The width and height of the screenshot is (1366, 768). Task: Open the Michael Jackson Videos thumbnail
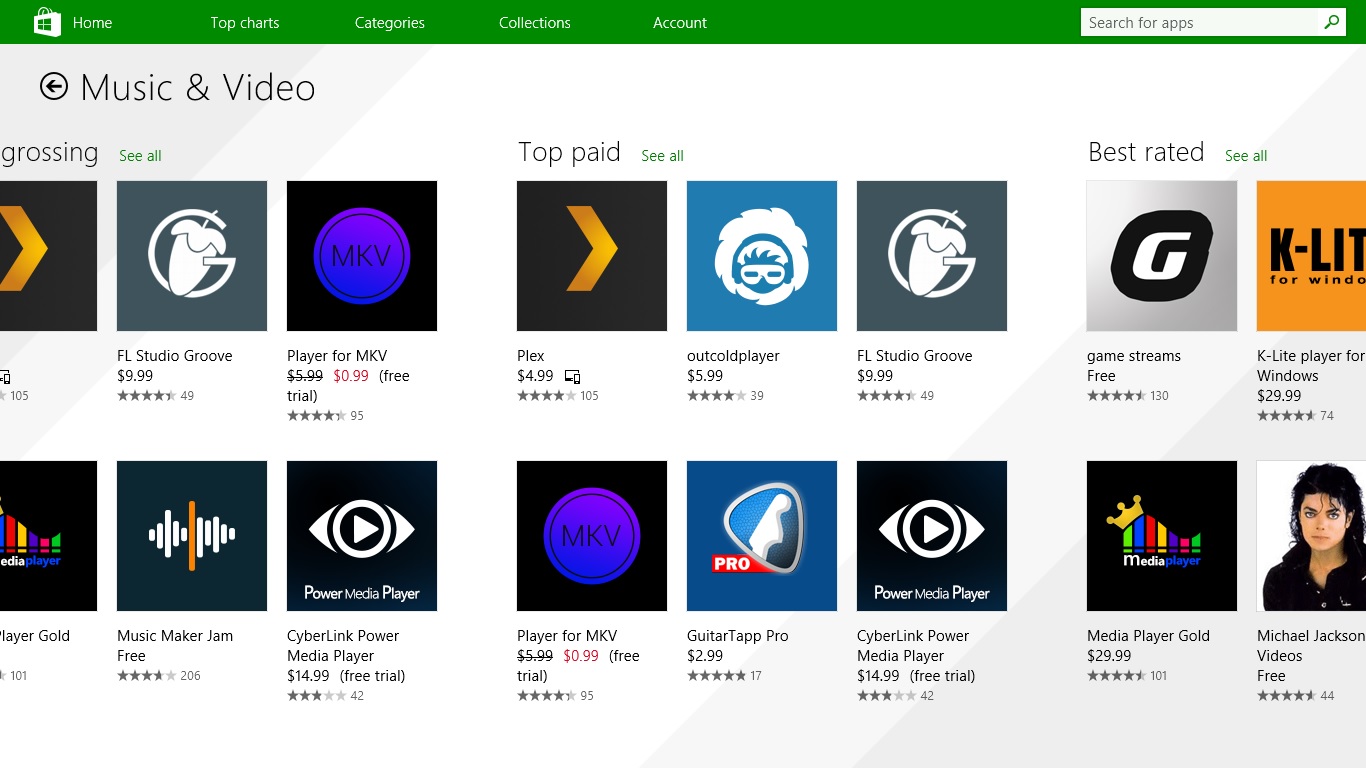(x=1311, y=536)
